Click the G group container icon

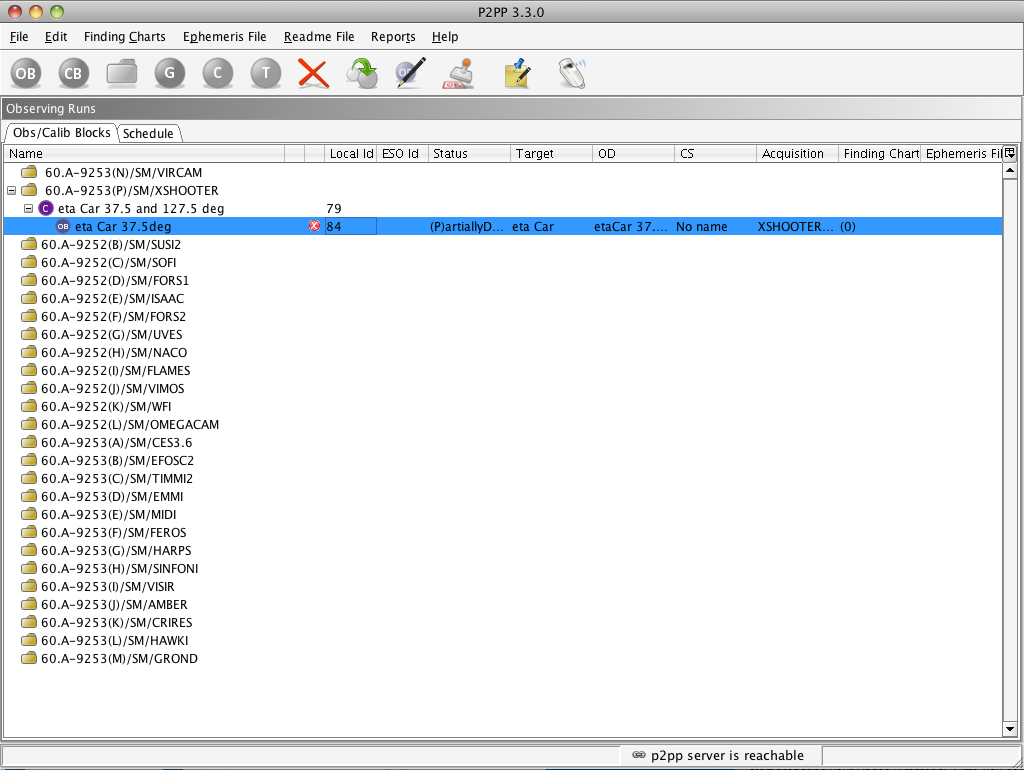pos(170,73)
